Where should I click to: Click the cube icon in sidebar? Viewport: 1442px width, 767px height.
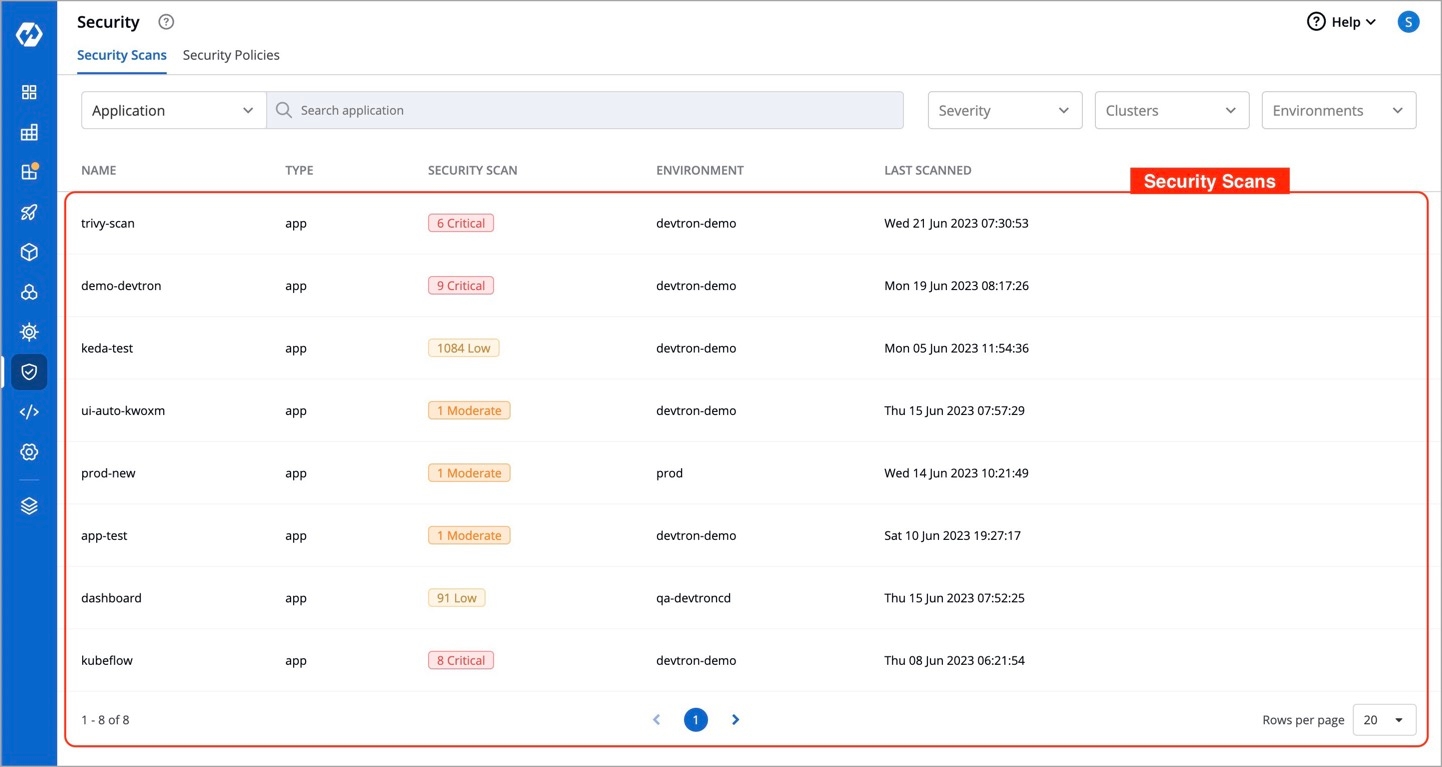[x=29, y=252]
